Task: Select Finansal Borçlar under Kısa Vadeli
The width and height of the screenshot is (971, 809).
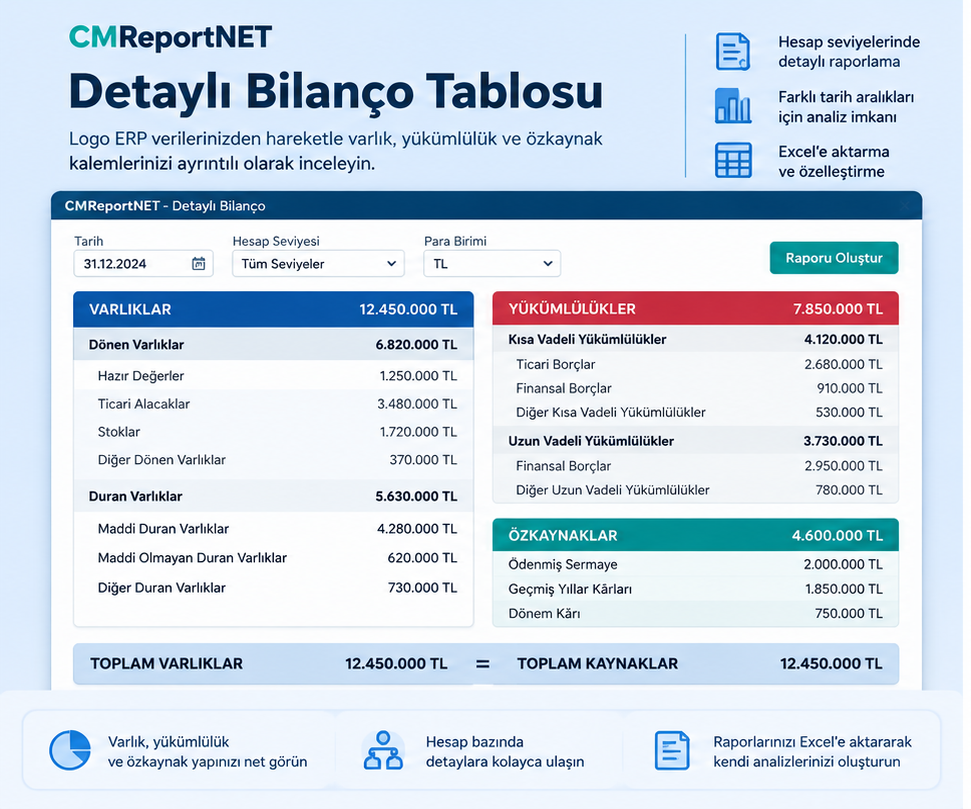Action: (695, 388)
